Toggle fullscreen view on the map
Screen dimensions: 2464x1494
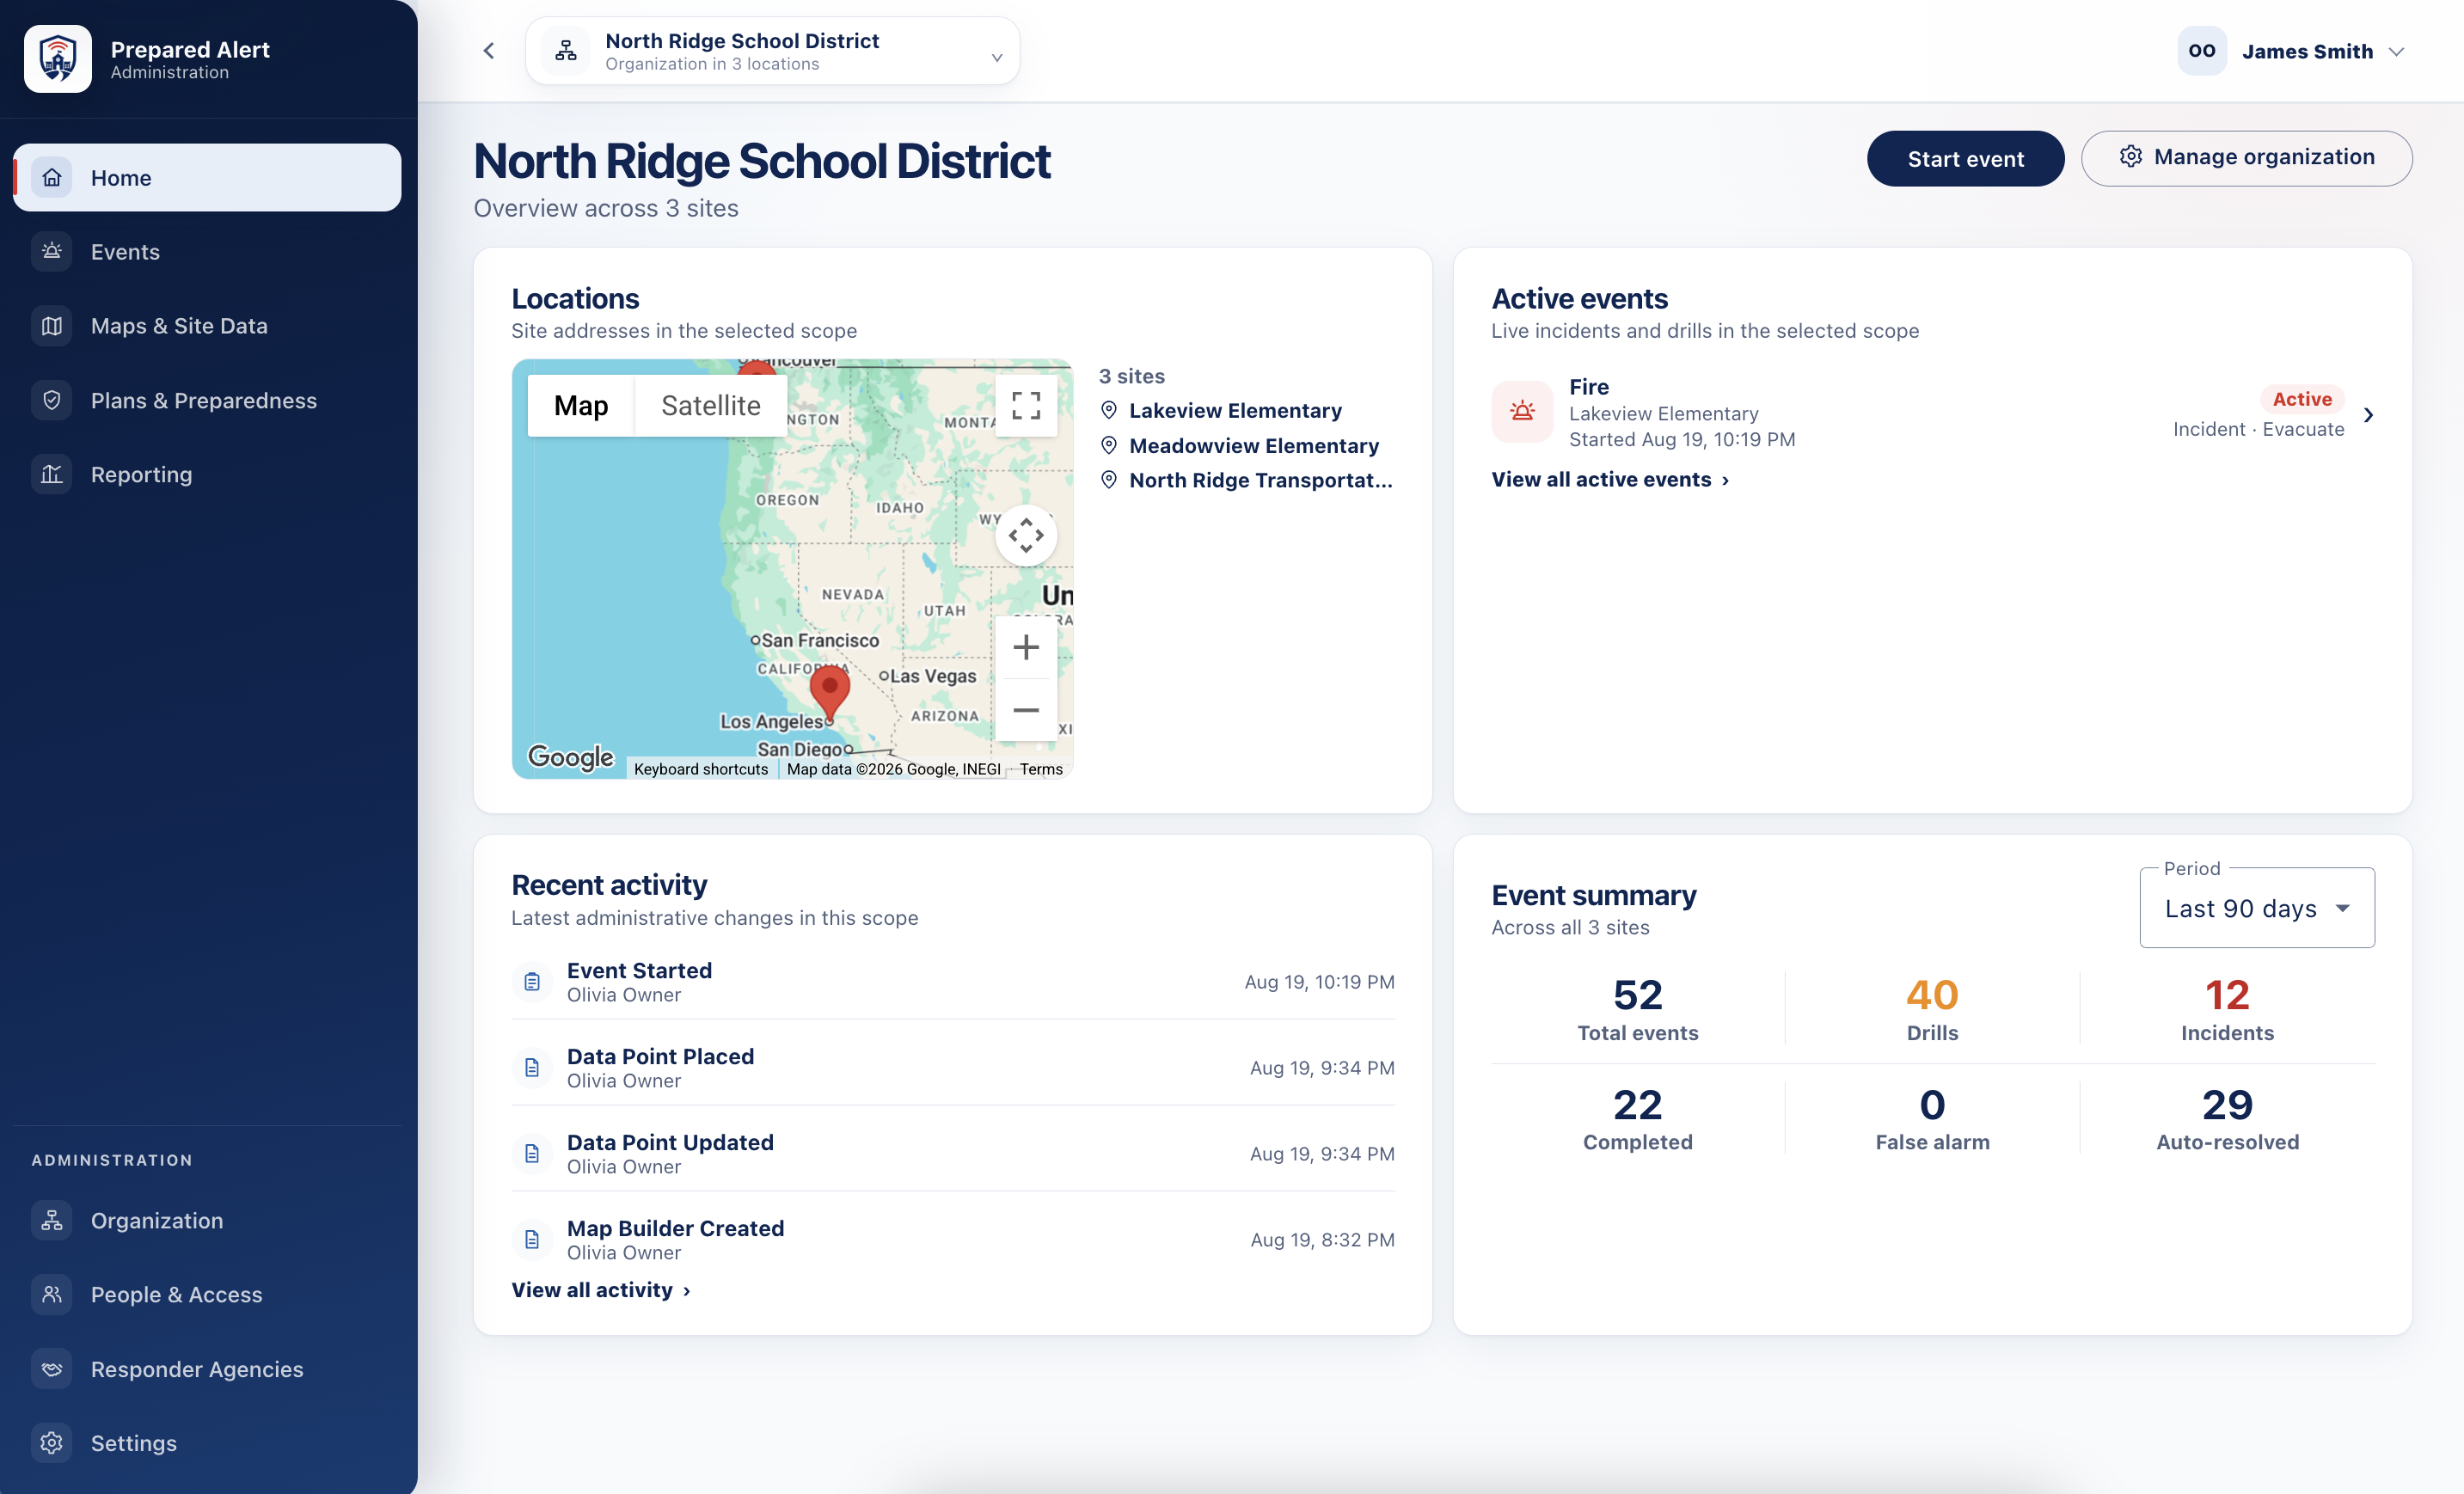[1026, 405]
